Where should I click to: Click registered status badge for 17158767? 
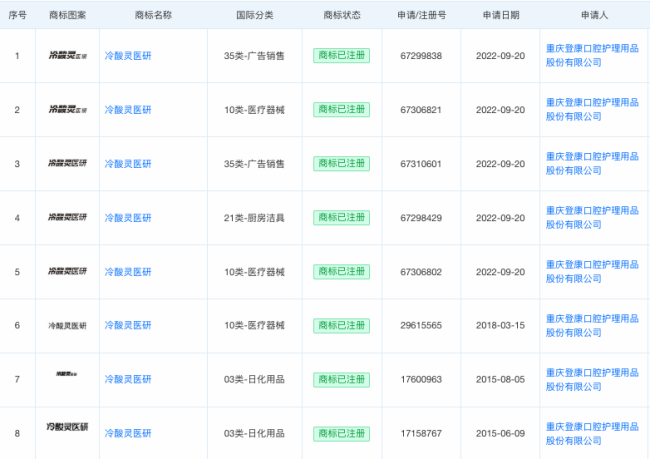341,434
